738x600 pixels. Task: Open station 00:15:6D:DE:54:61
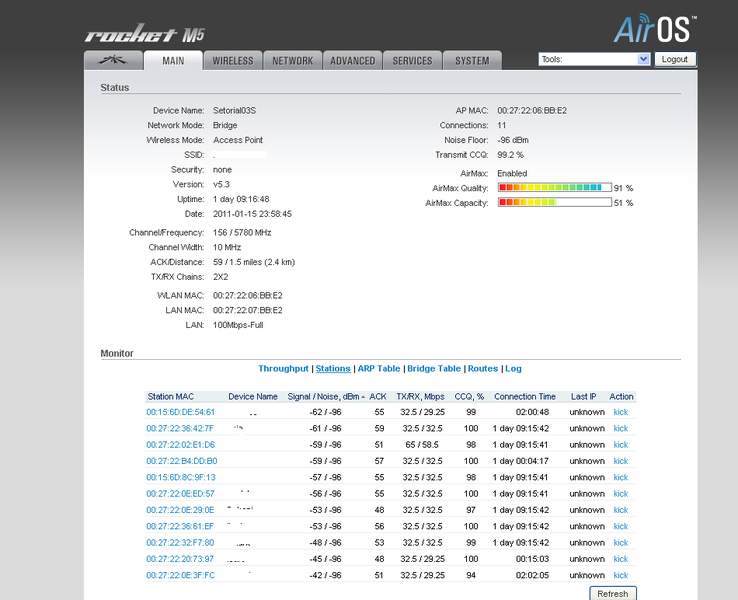[180, 412]
